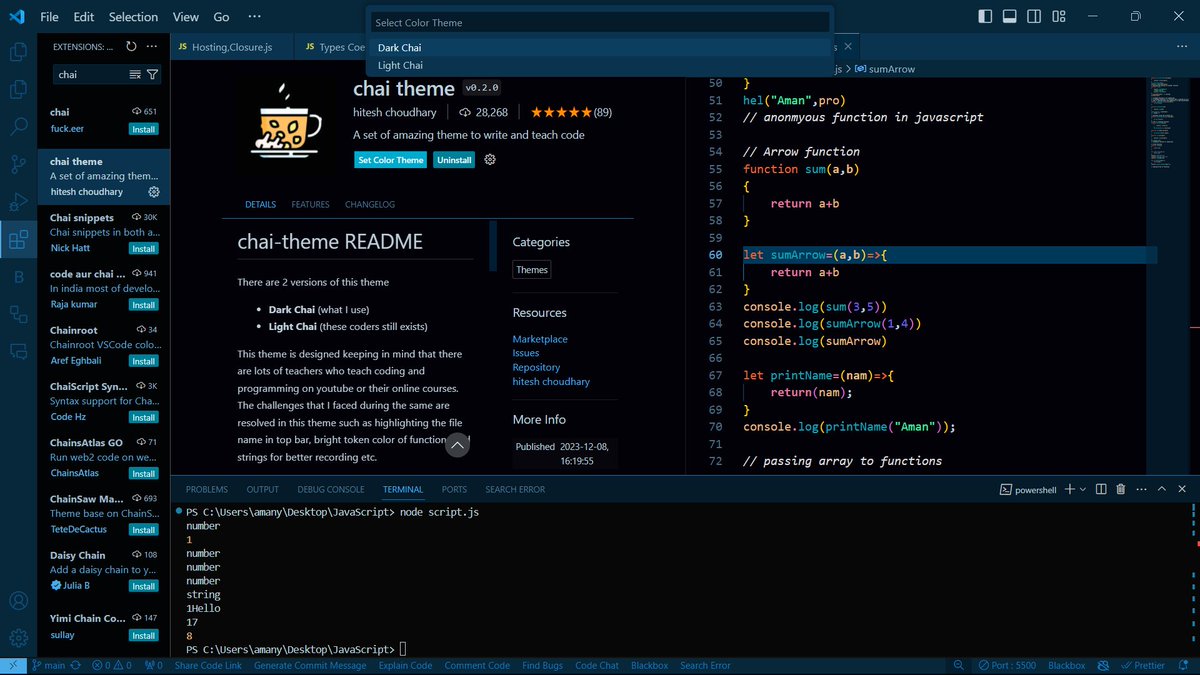Open the Accounts icon in activity bar
Image resolution: width=1200 pixels, height=675 pixels.
pyautogui.click(x=18, y=601)
